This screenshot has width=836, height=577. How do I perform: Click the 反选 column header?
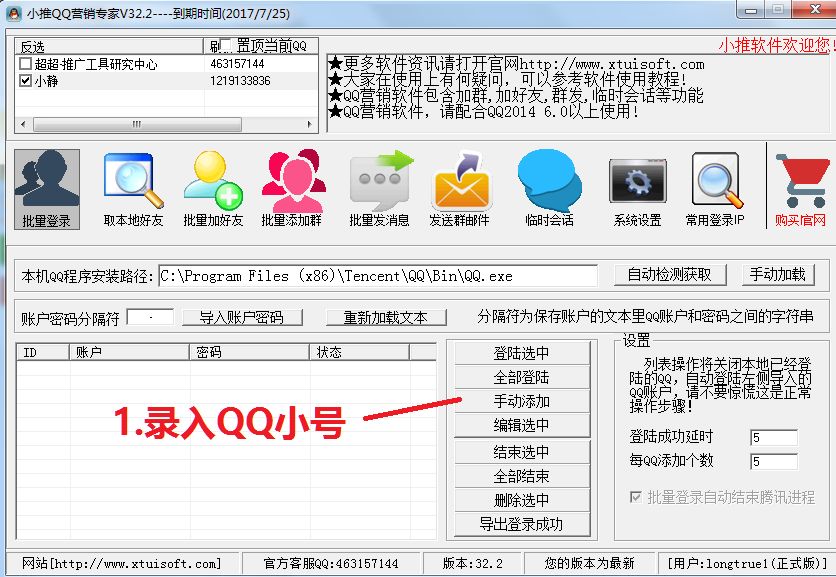click(109, 46)
